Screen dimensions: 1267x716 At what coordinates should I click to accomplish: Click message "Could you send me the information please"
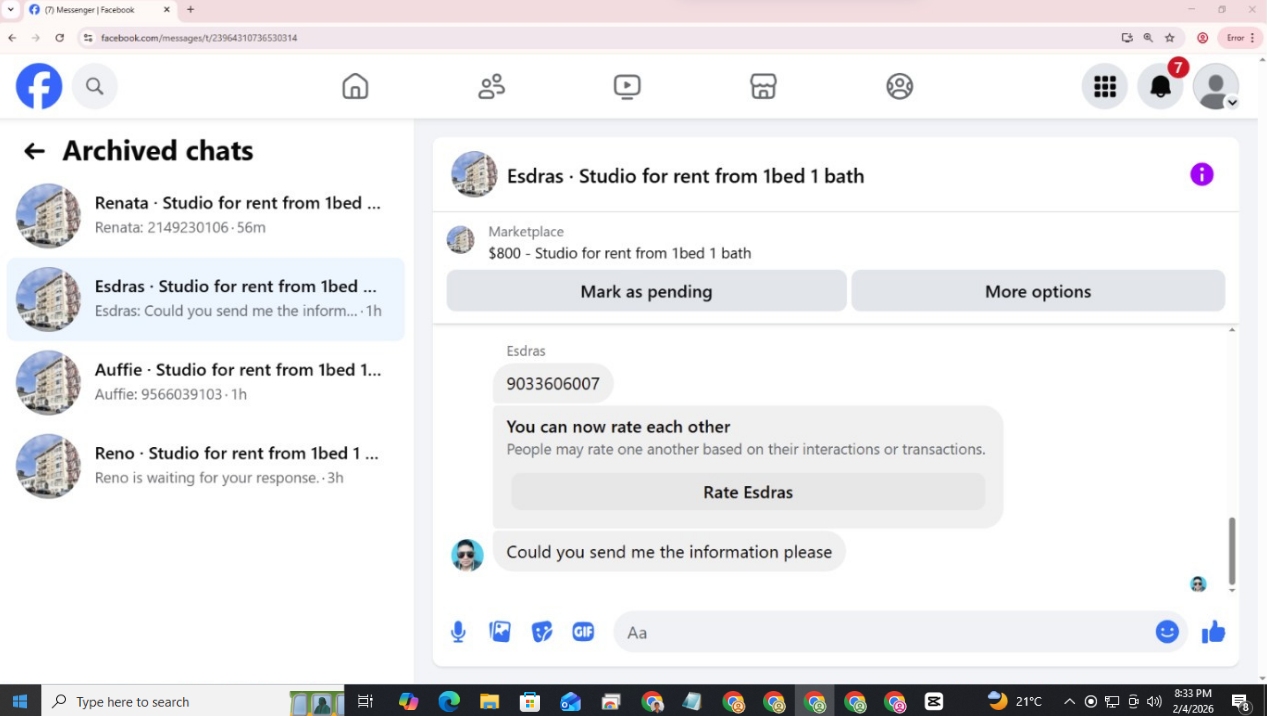click(669, 552)
